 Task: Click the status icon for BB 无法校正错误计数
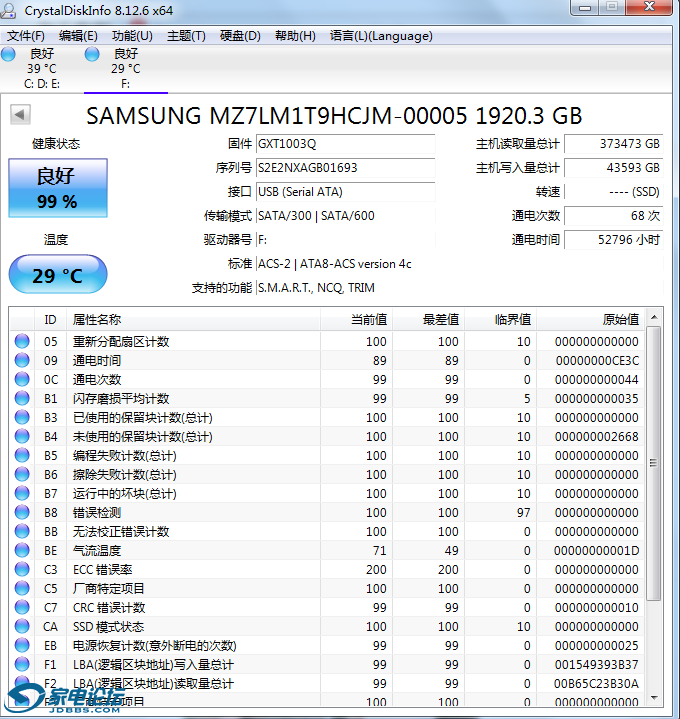pyautogui.click(x=22, y=531)
